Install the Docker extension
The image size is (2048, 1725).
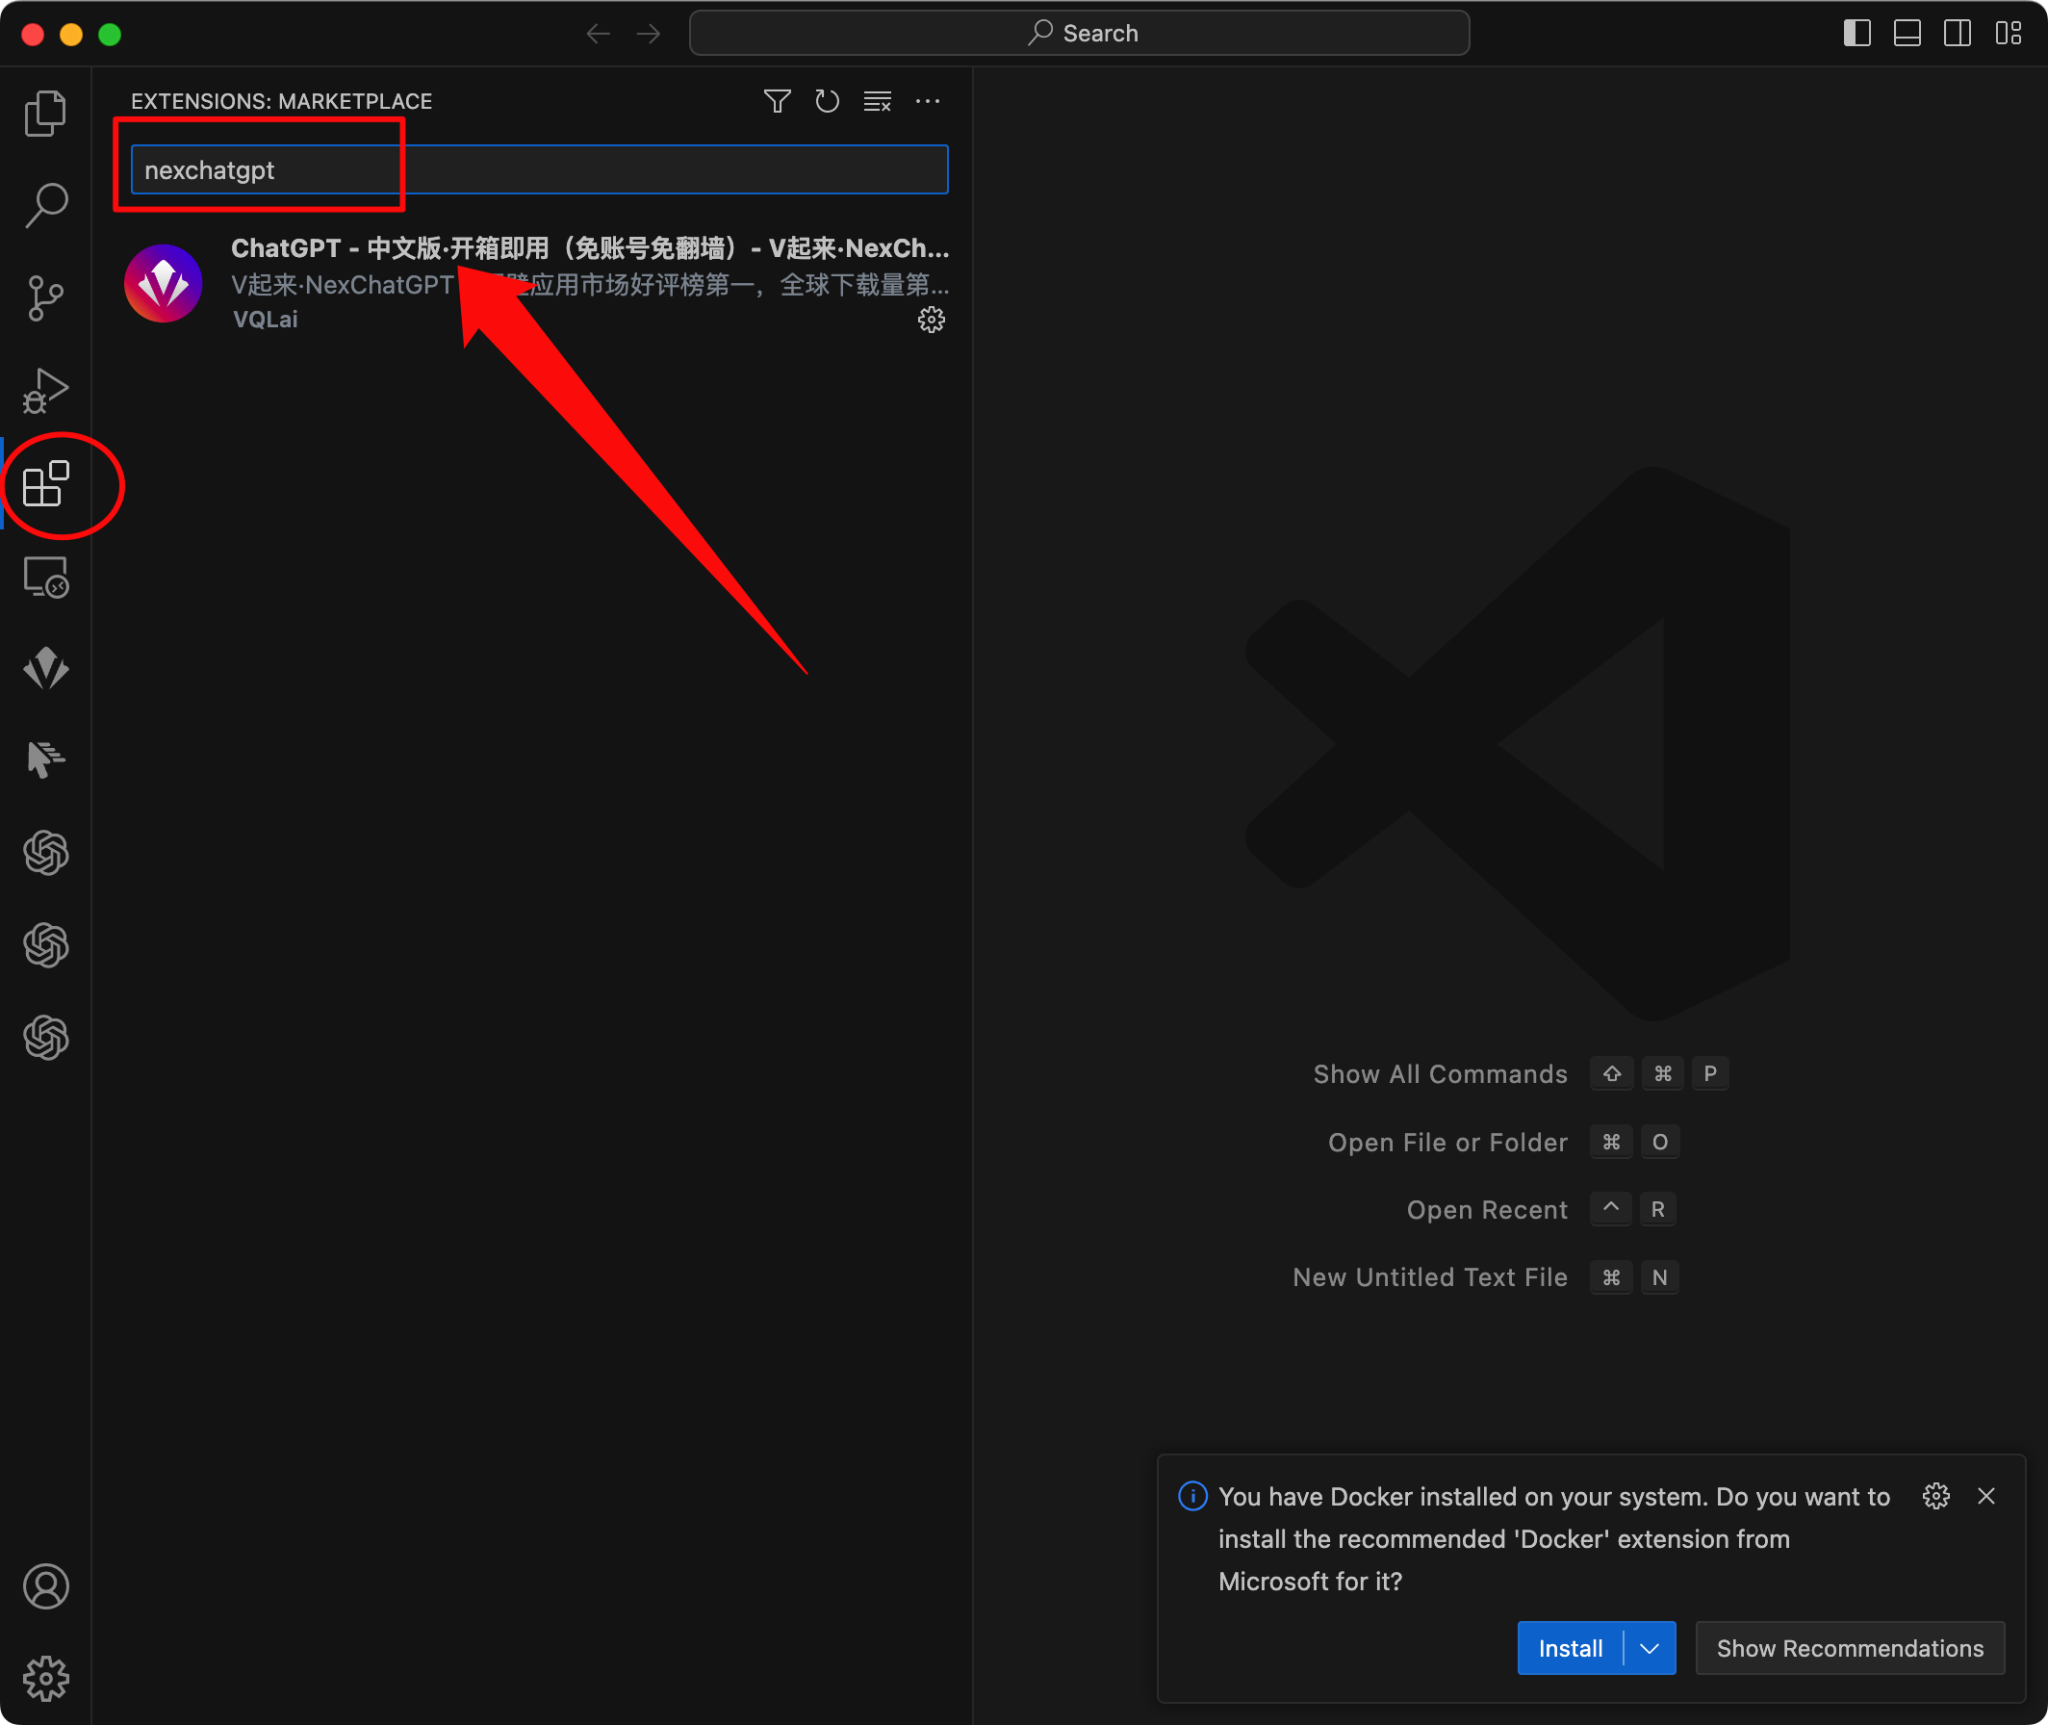pos(1570,1648)
